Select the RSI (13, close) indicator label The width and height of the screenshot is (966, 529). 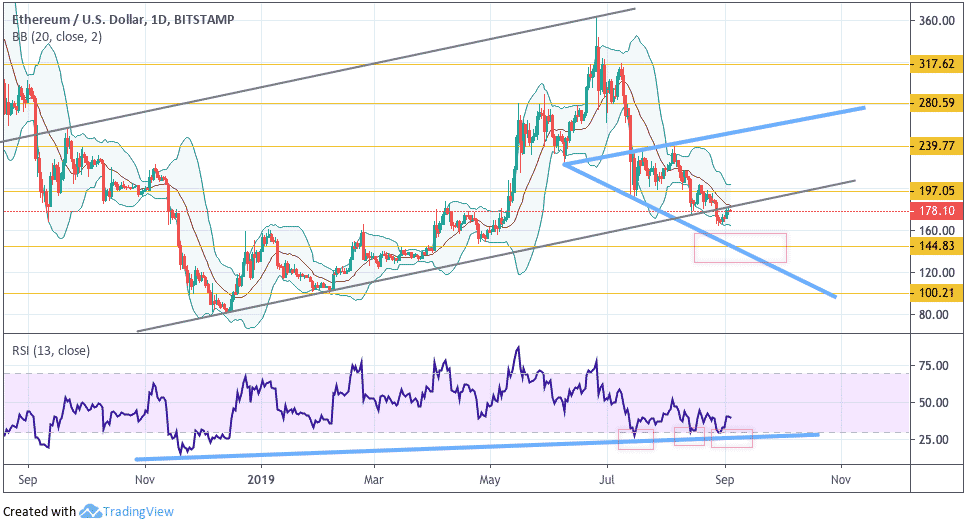[51, 351]
